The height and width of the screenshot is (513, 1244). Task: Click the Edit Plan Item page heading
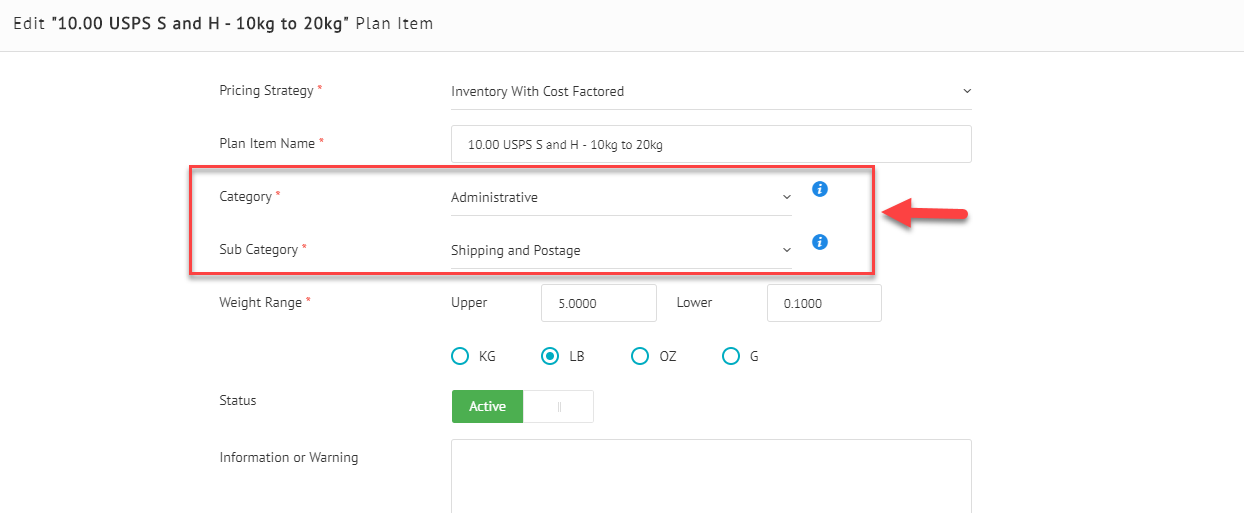click(223, 23)
